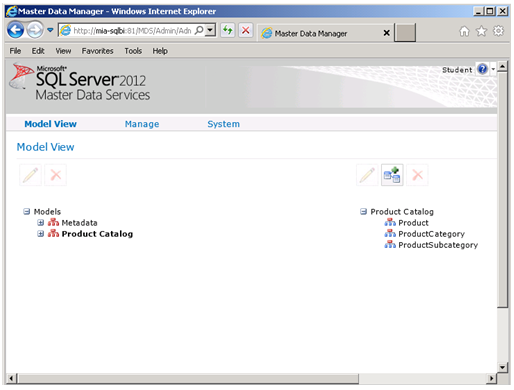This screenshot has height=390, width=514.
Task: Open the Edit menu
Action: pyautogui.click(x=38, y=51)
